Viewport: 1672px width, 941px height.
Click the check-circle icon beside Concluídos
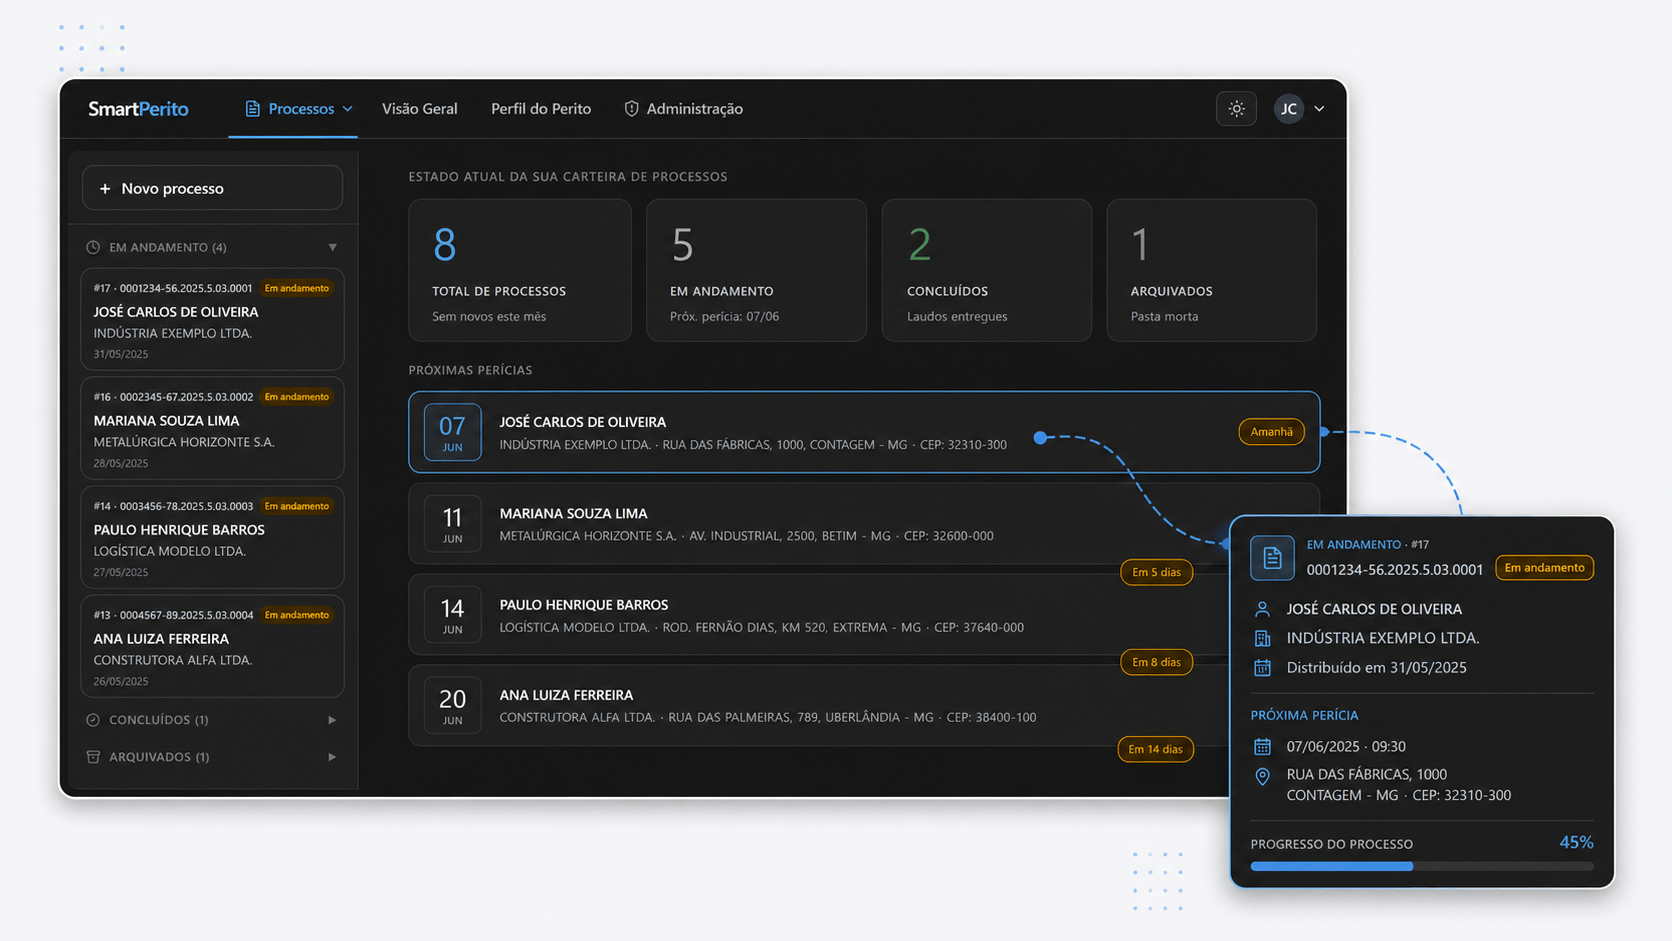(93, 720)
